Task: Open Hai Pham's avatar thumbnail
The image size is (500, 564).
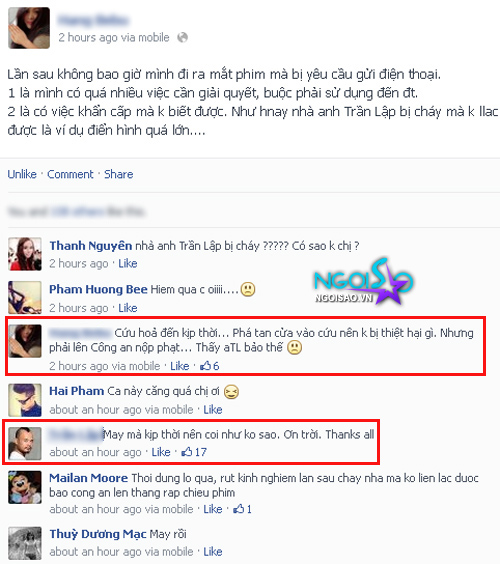Action: click(x=25, y=400)
